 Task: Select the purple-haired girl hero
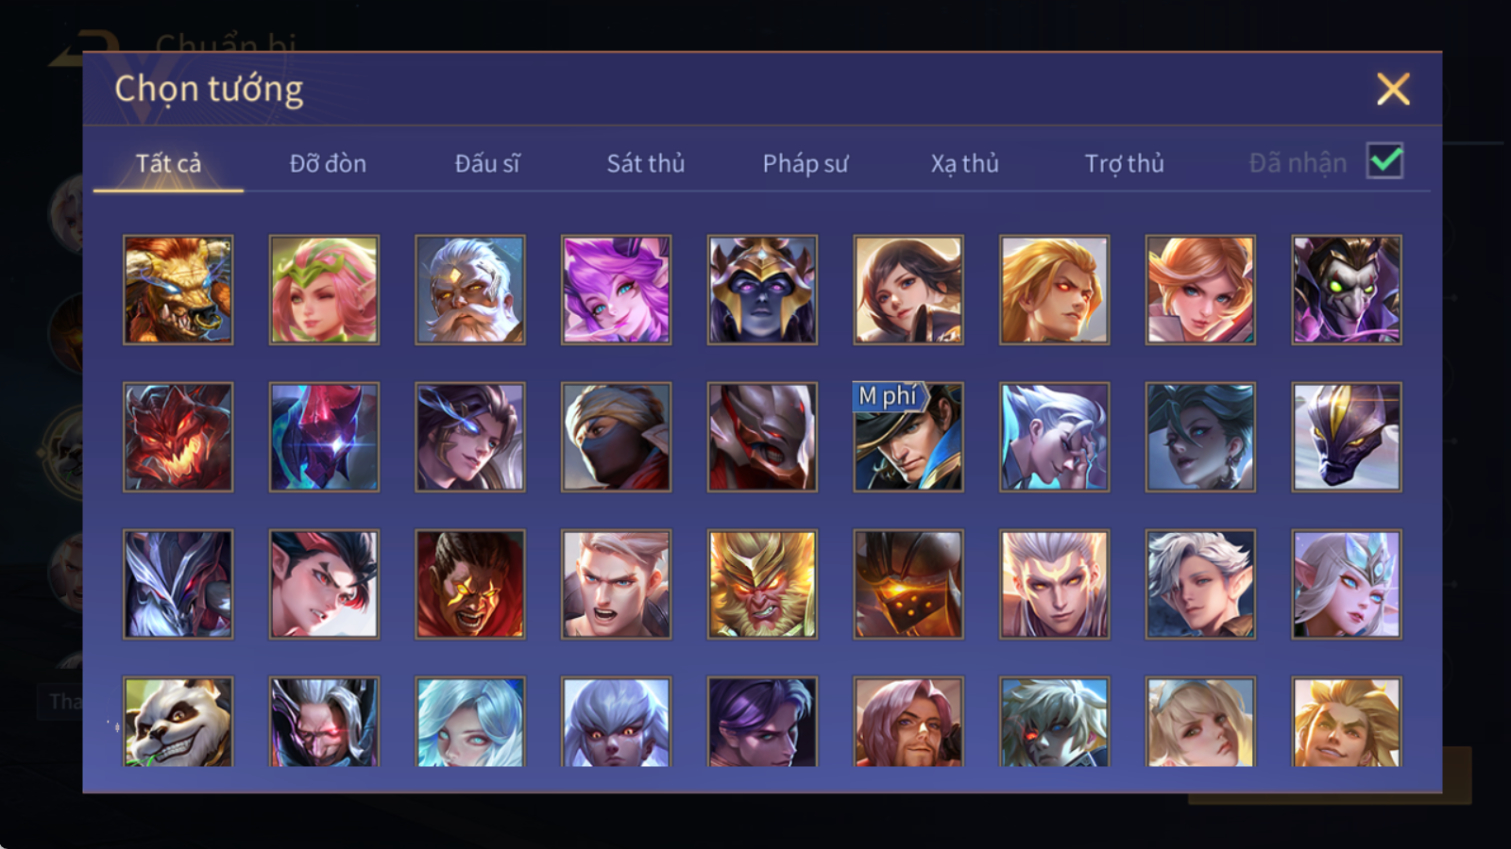click(616, 290)
